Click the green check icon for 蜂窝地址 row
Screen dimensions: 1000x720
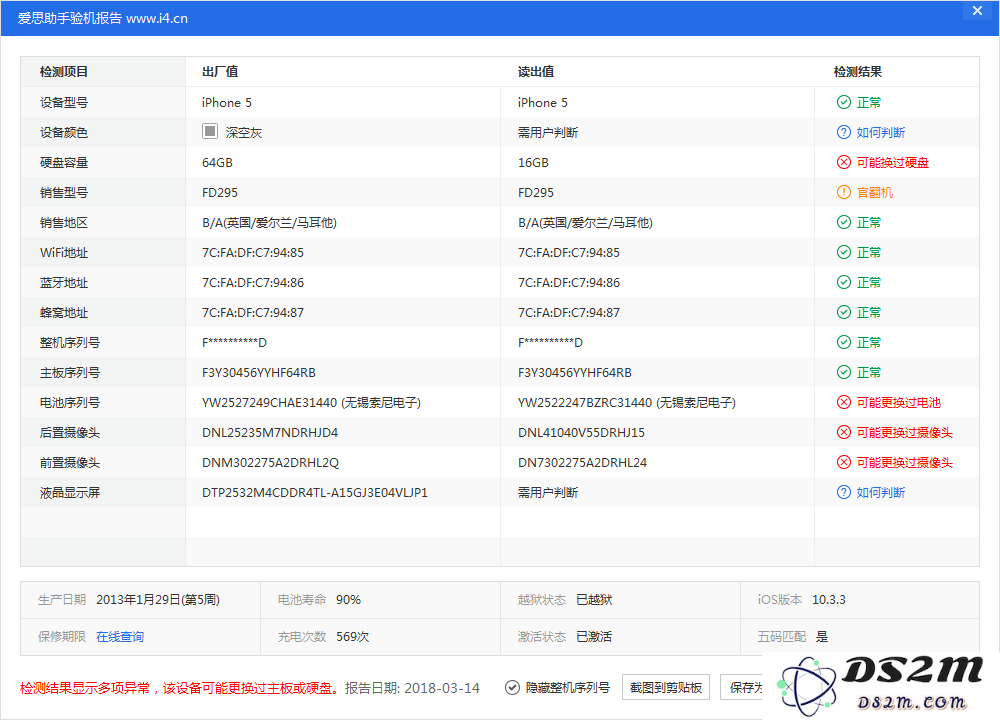pyautogui.click(x=843, y=312)
